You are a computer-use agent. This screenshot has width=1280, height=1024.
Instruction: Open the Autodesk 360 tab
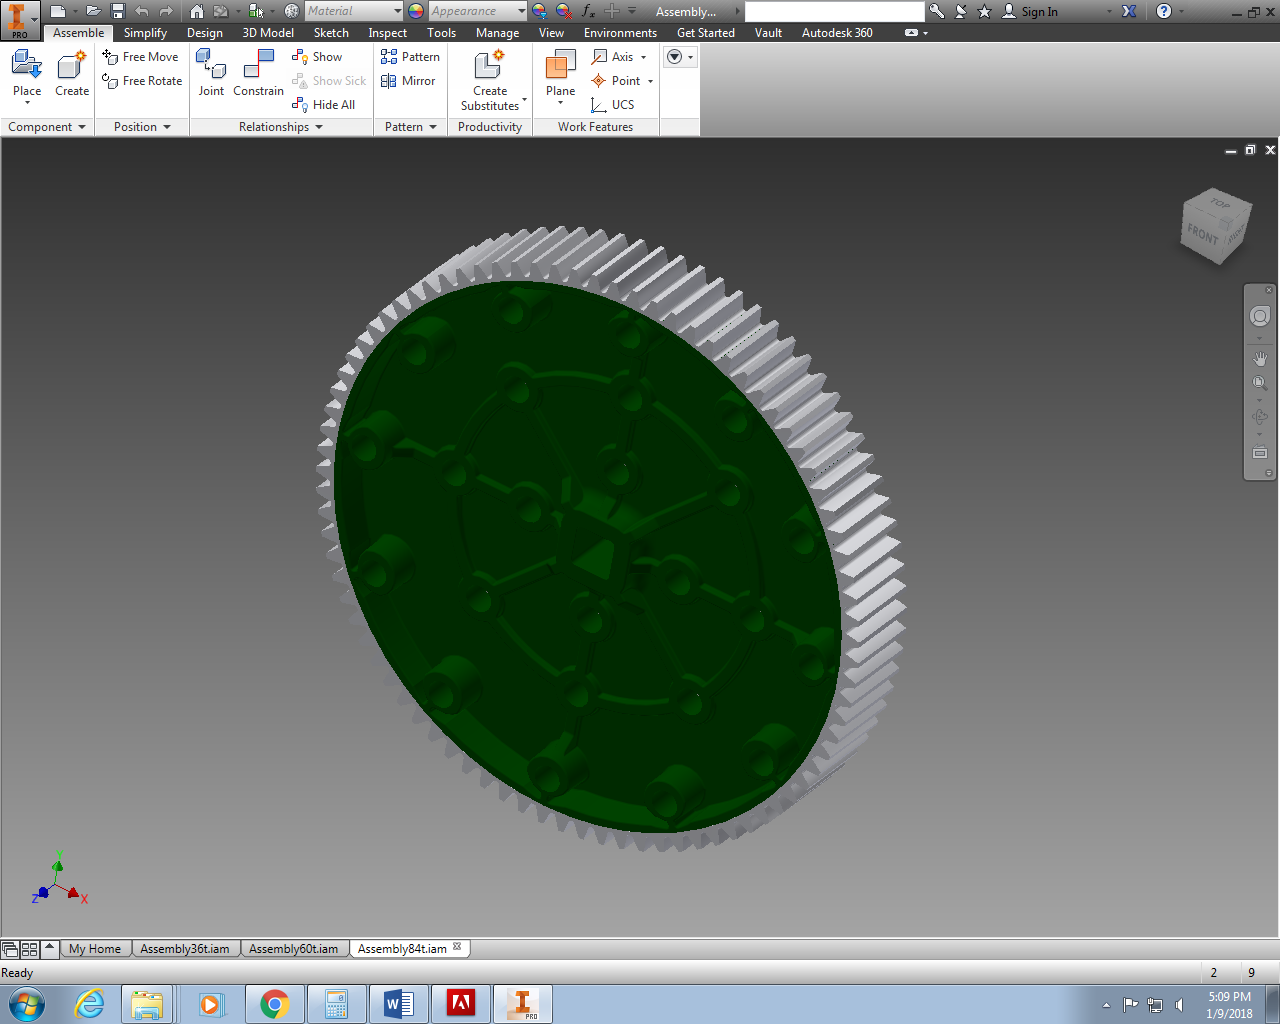837,33
